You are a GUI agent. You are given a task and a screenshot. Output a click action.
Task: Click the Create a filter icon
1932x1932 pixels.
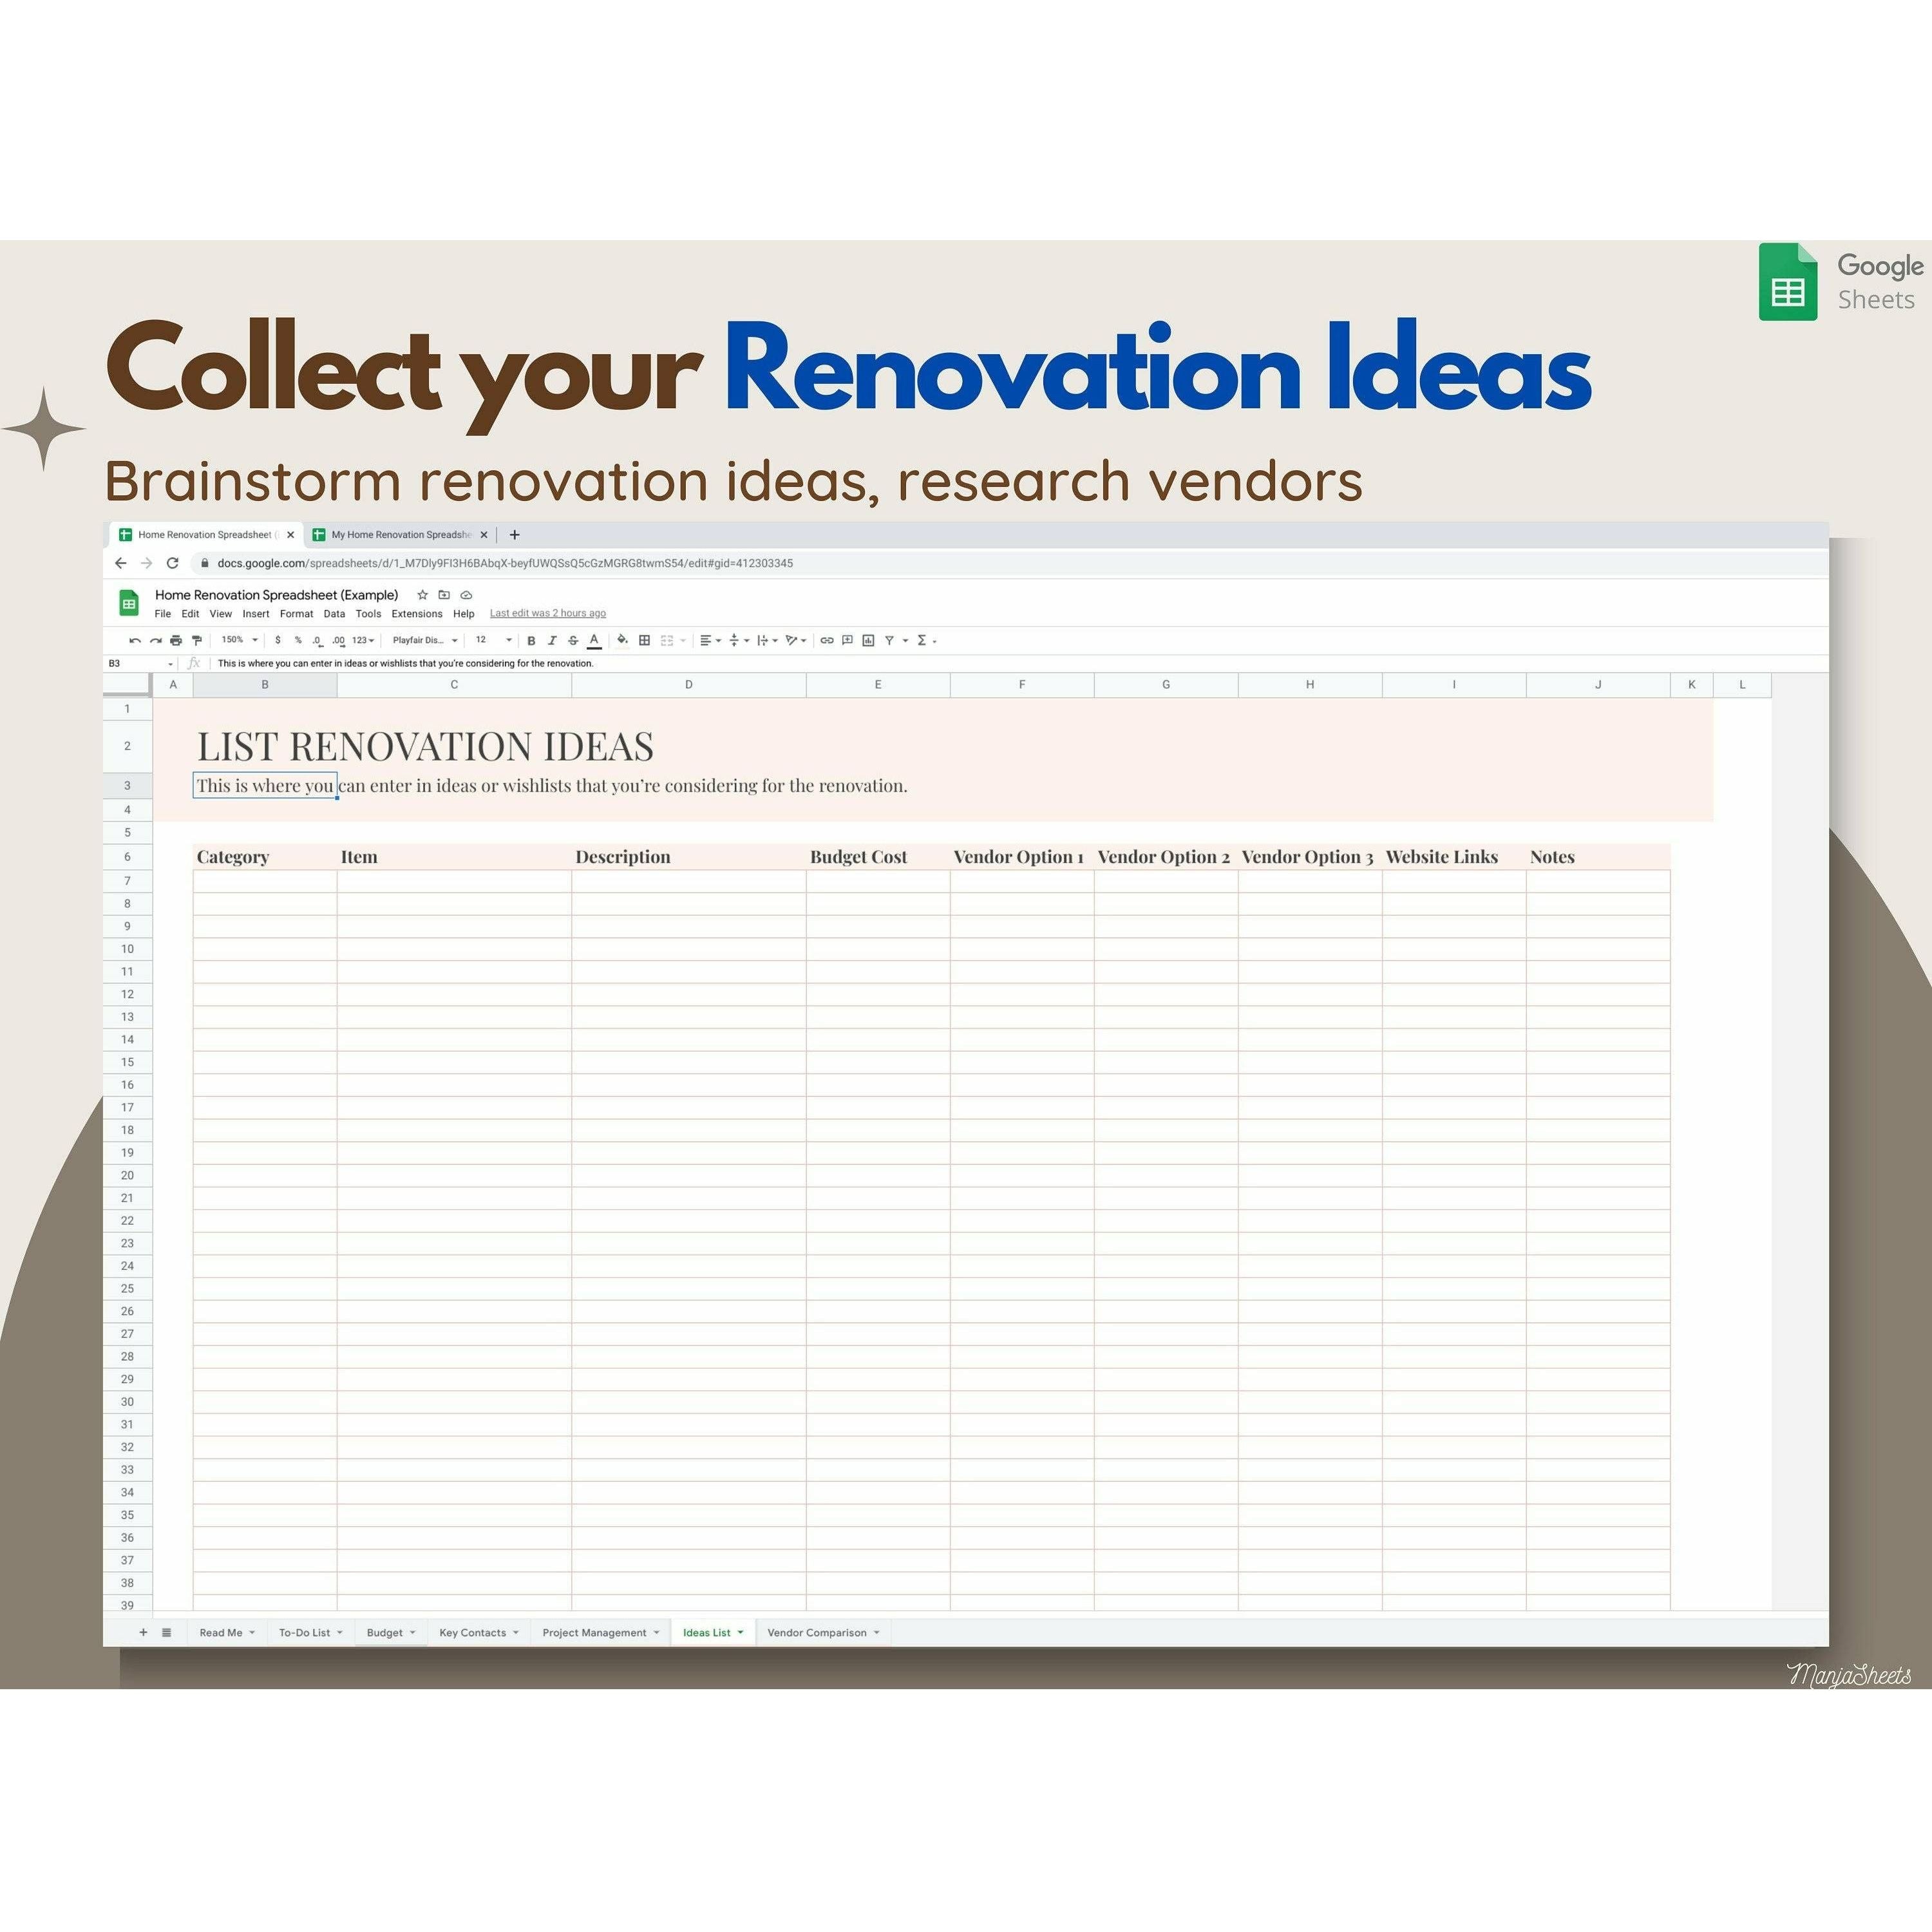889,640
